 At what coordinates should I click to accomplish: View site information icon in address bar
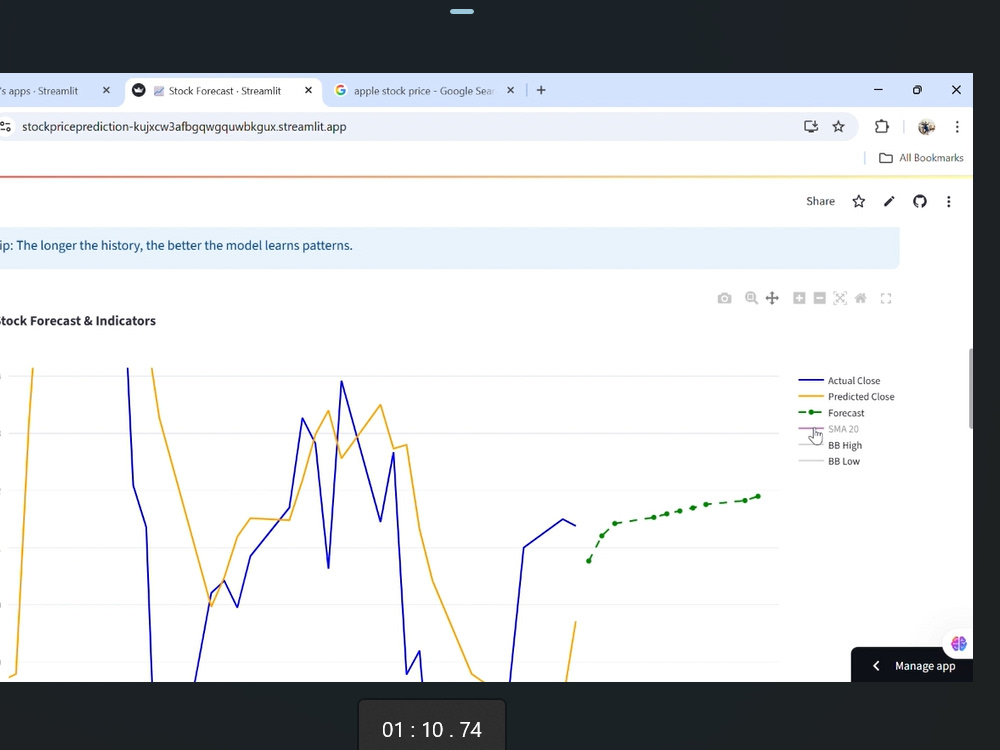(6, 127)
